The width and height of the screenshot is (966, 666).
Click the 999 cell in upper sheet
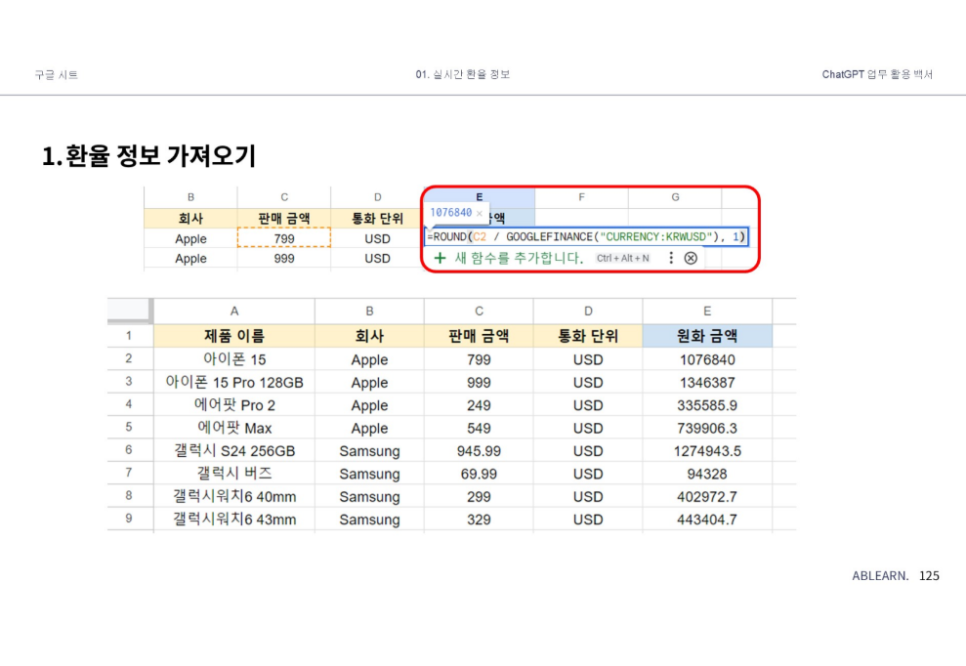(284, 258)
